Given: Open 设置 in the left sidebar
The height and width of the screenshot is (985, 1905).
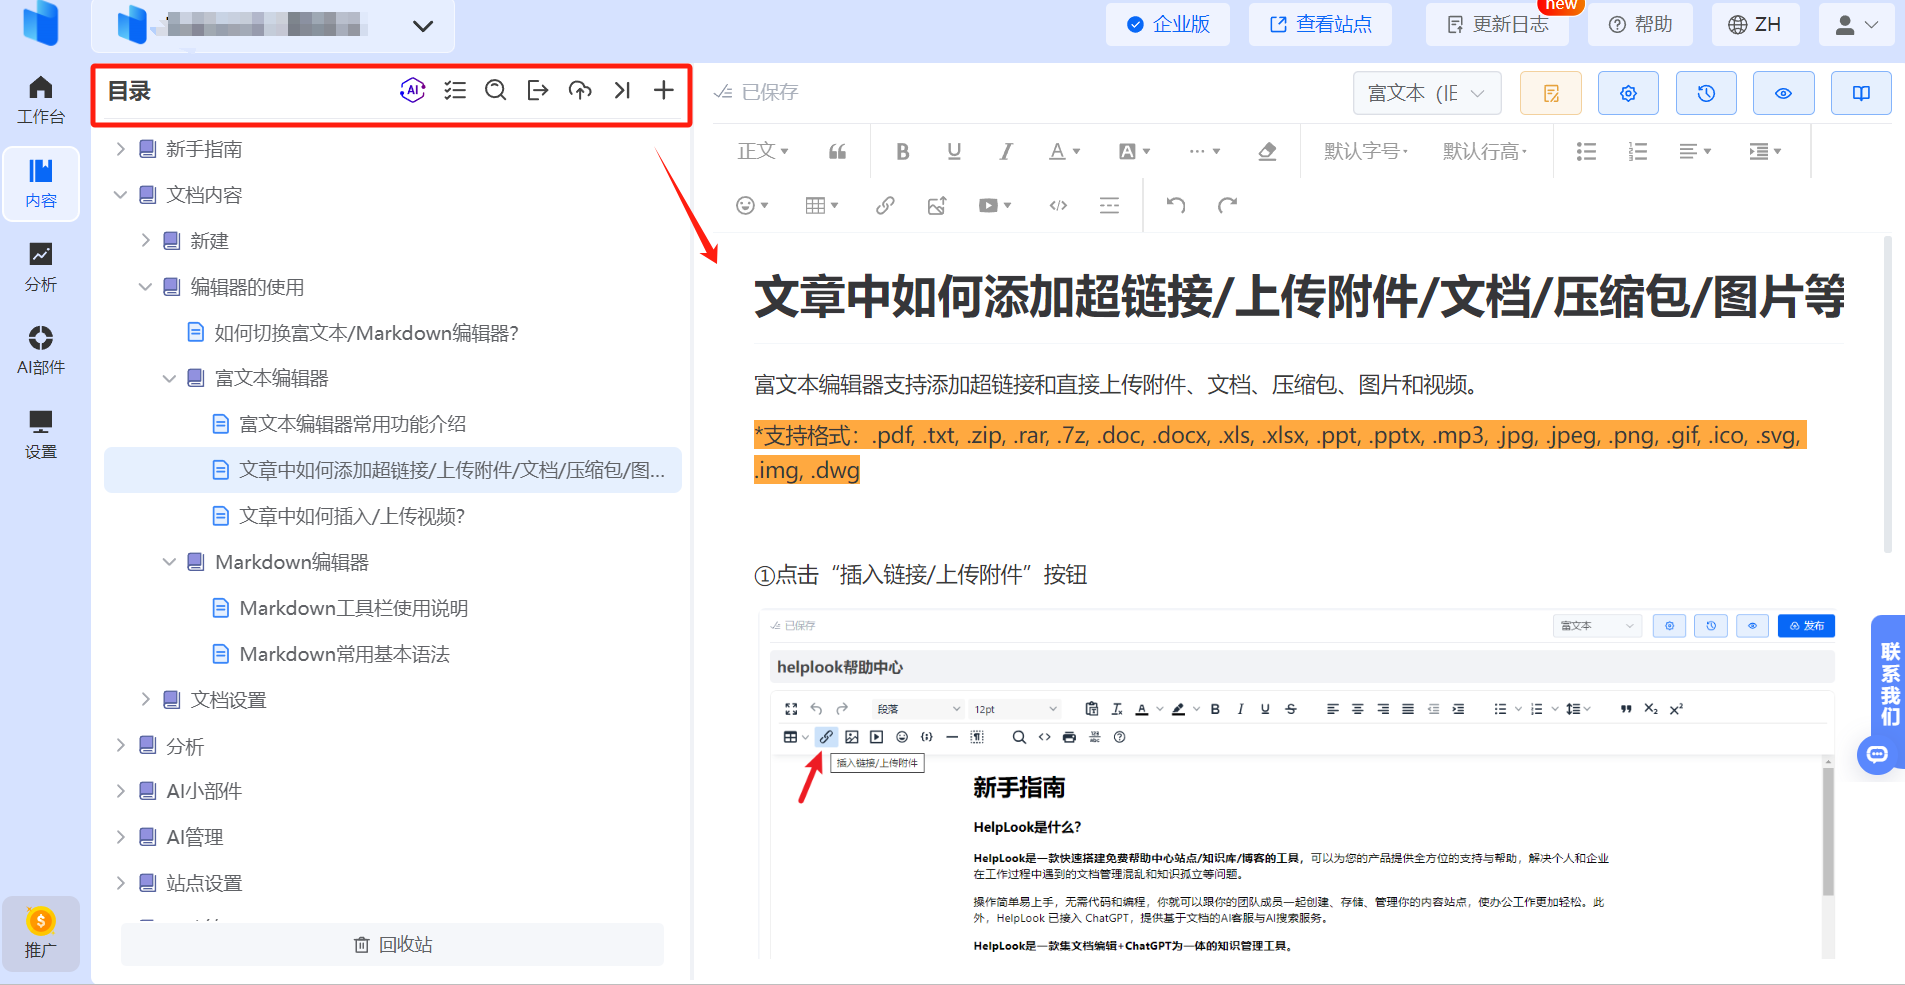Looking at the screenshot, I should [x=41, y=435].
